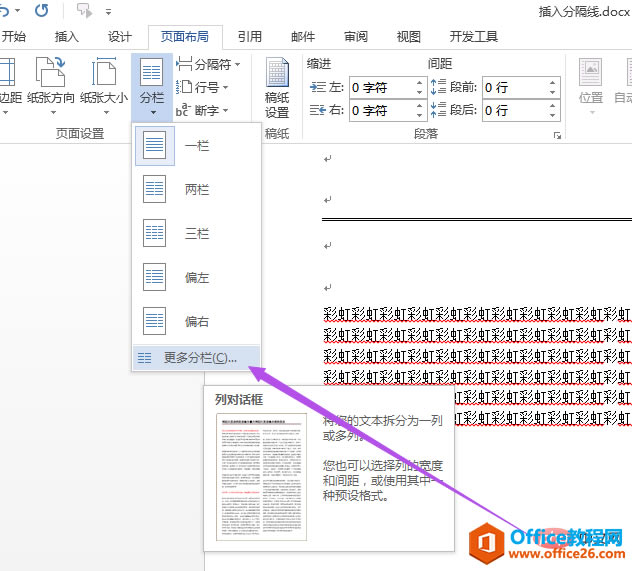Image resolution: width=632 pixels, height=571 pixels.
Task: Open the 分栏 columns button
Action: click(x=152, y=86)
